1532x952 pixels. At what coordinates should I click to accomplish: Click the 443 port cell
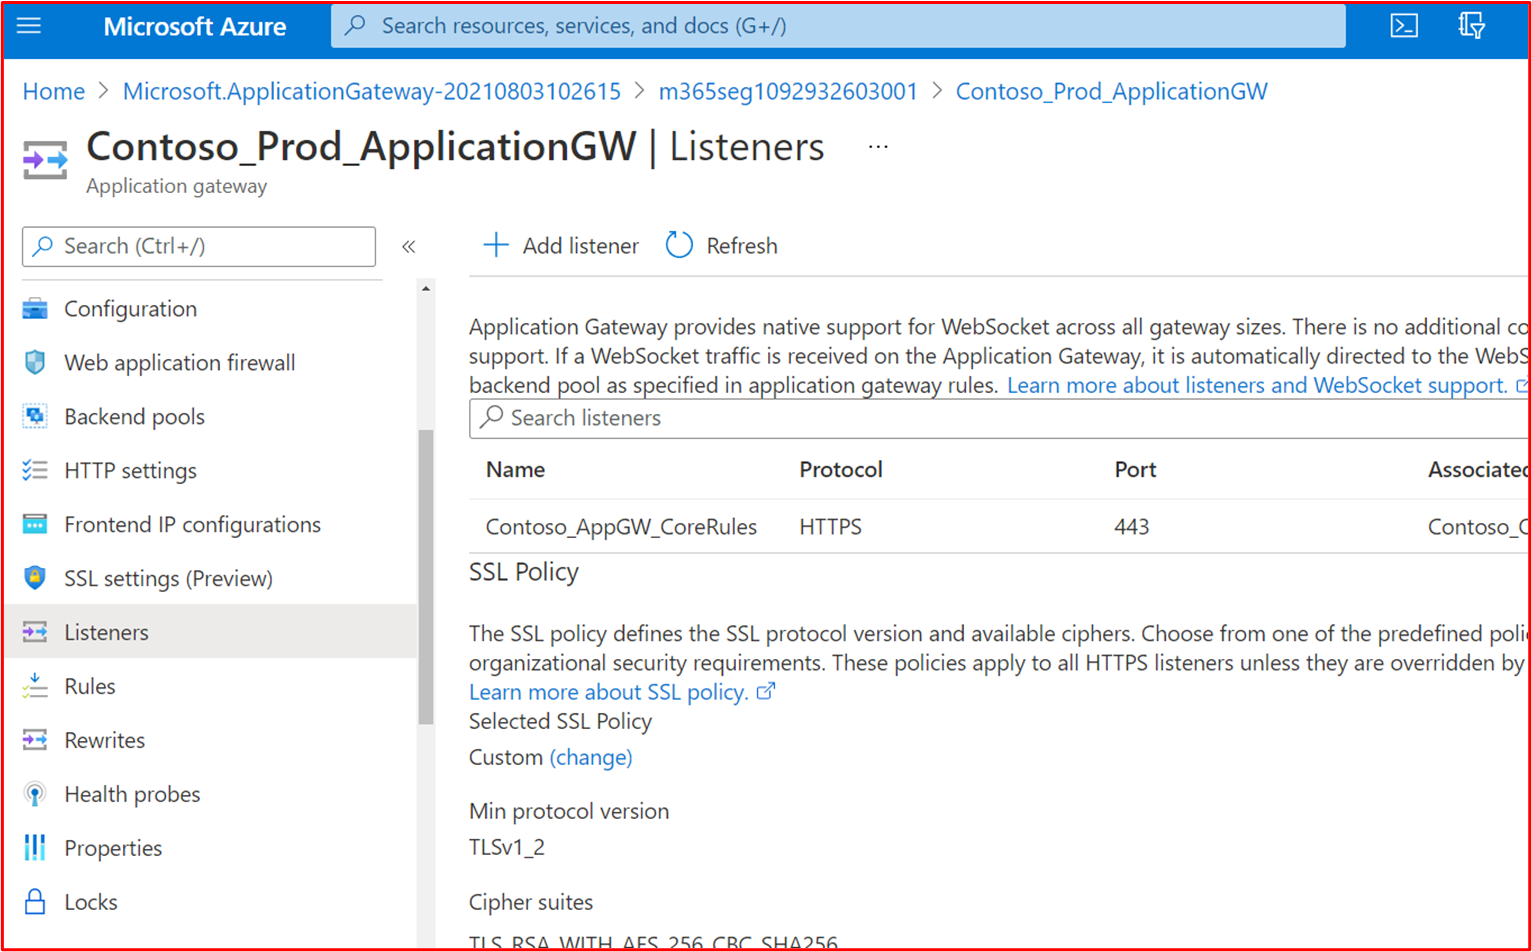pos(1132,527)
